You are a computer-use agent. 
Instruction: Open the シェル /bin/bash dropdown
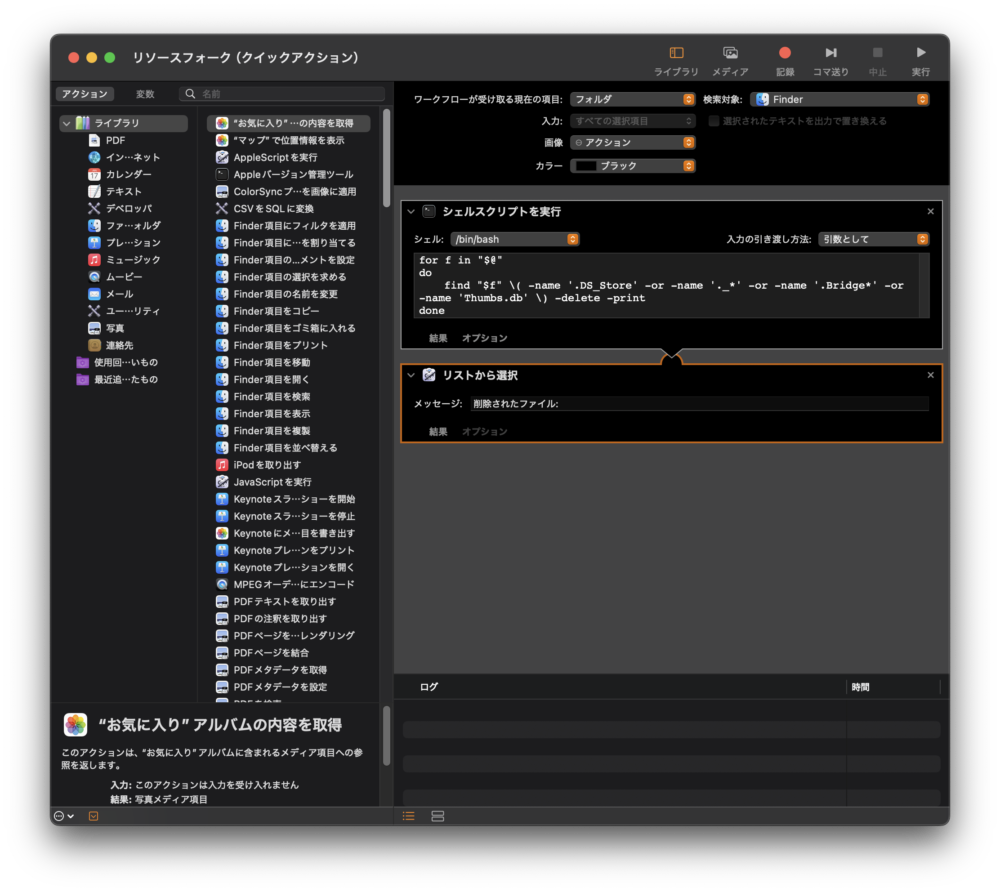[x=514, y=240]
